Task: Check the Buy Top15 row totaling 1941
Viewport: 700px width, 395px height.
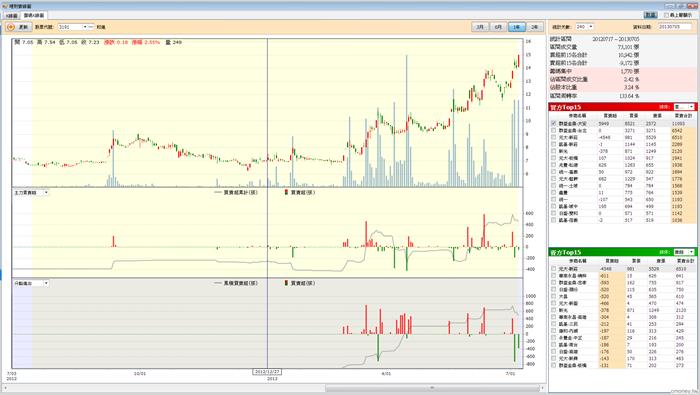Action: [x=554, y=158]
